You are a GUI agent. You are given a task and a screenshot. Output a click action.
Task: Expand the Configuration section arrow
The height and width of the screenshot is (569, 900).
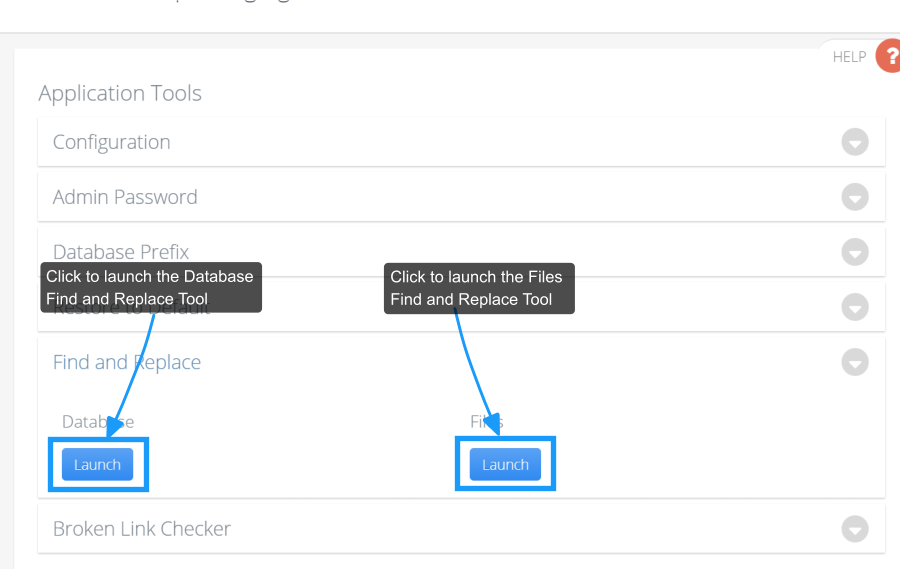(855, 142)
